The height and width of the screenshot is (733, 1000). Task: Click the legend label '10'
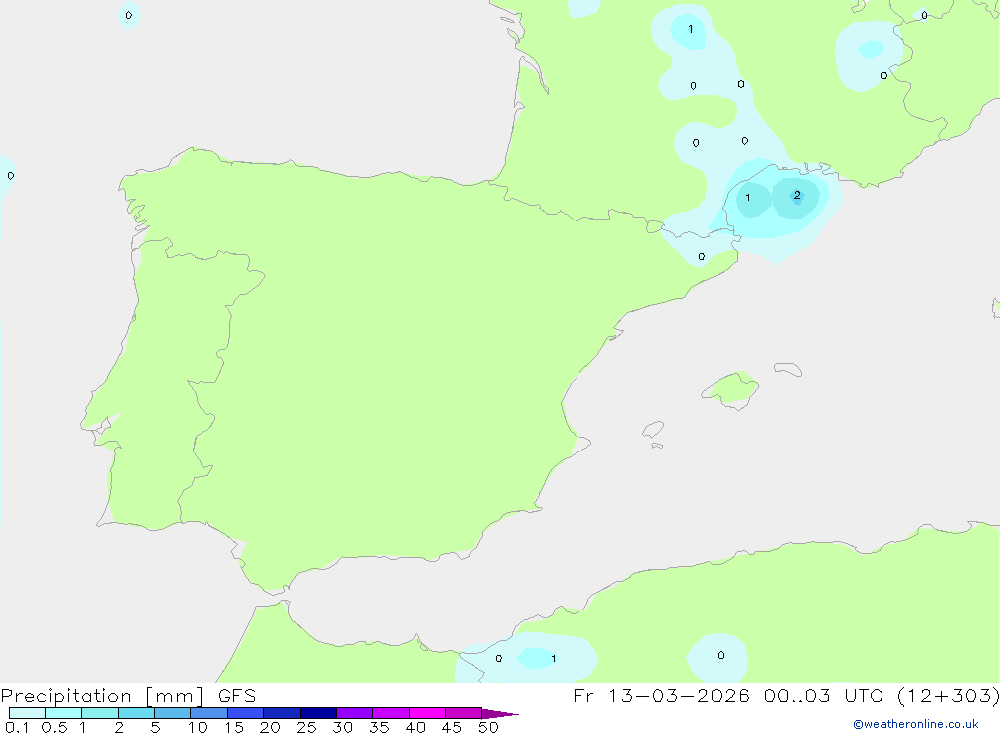coord(198,727)
